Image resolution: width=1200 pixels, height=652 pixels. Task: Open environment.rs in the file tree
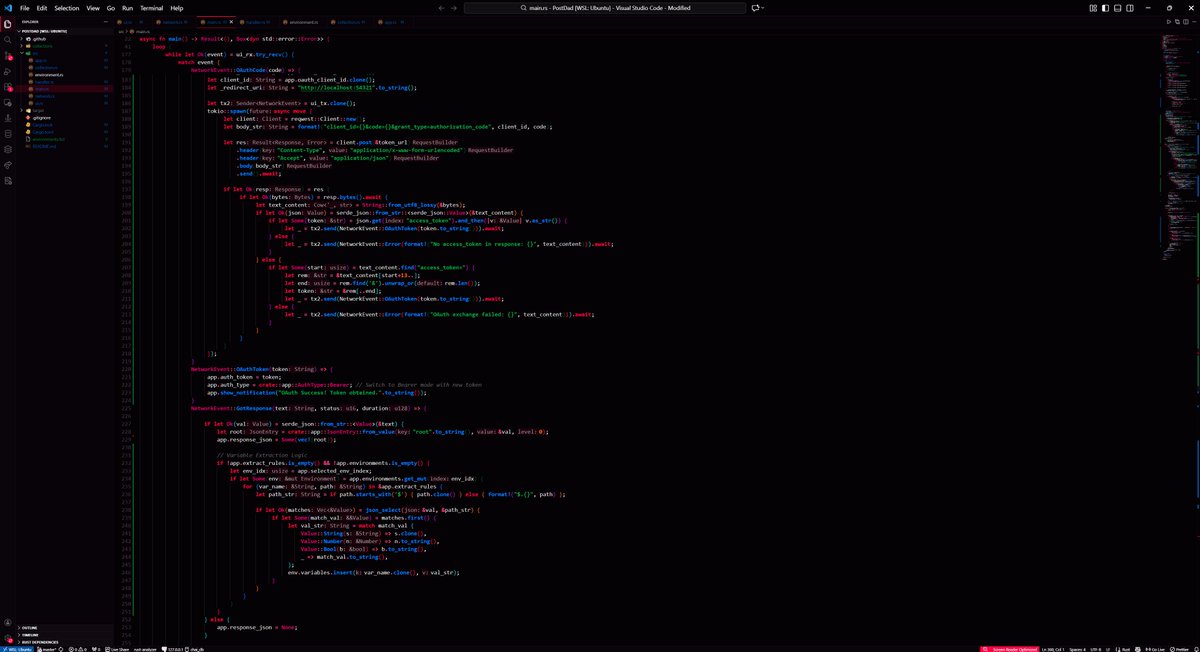coord(65,75)
